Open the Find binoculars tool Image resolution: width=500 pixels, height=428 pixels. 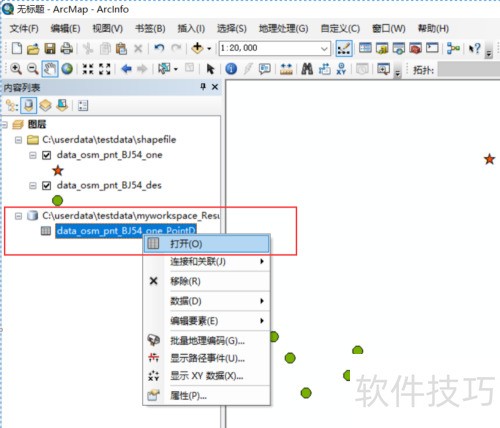pos(307,69)
